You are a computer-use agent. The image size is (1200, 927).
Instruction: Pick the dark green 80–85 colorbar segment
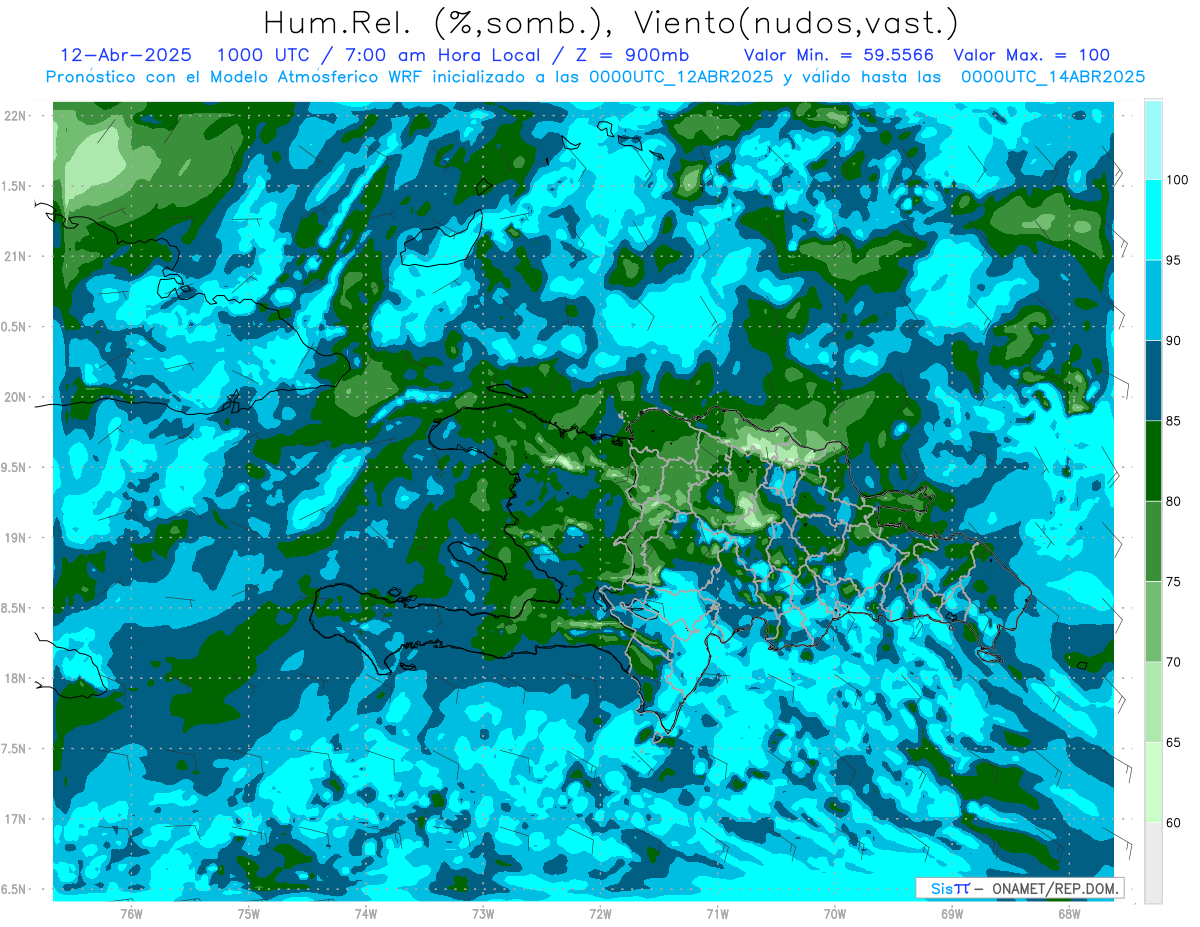(x=1153, y=461)
